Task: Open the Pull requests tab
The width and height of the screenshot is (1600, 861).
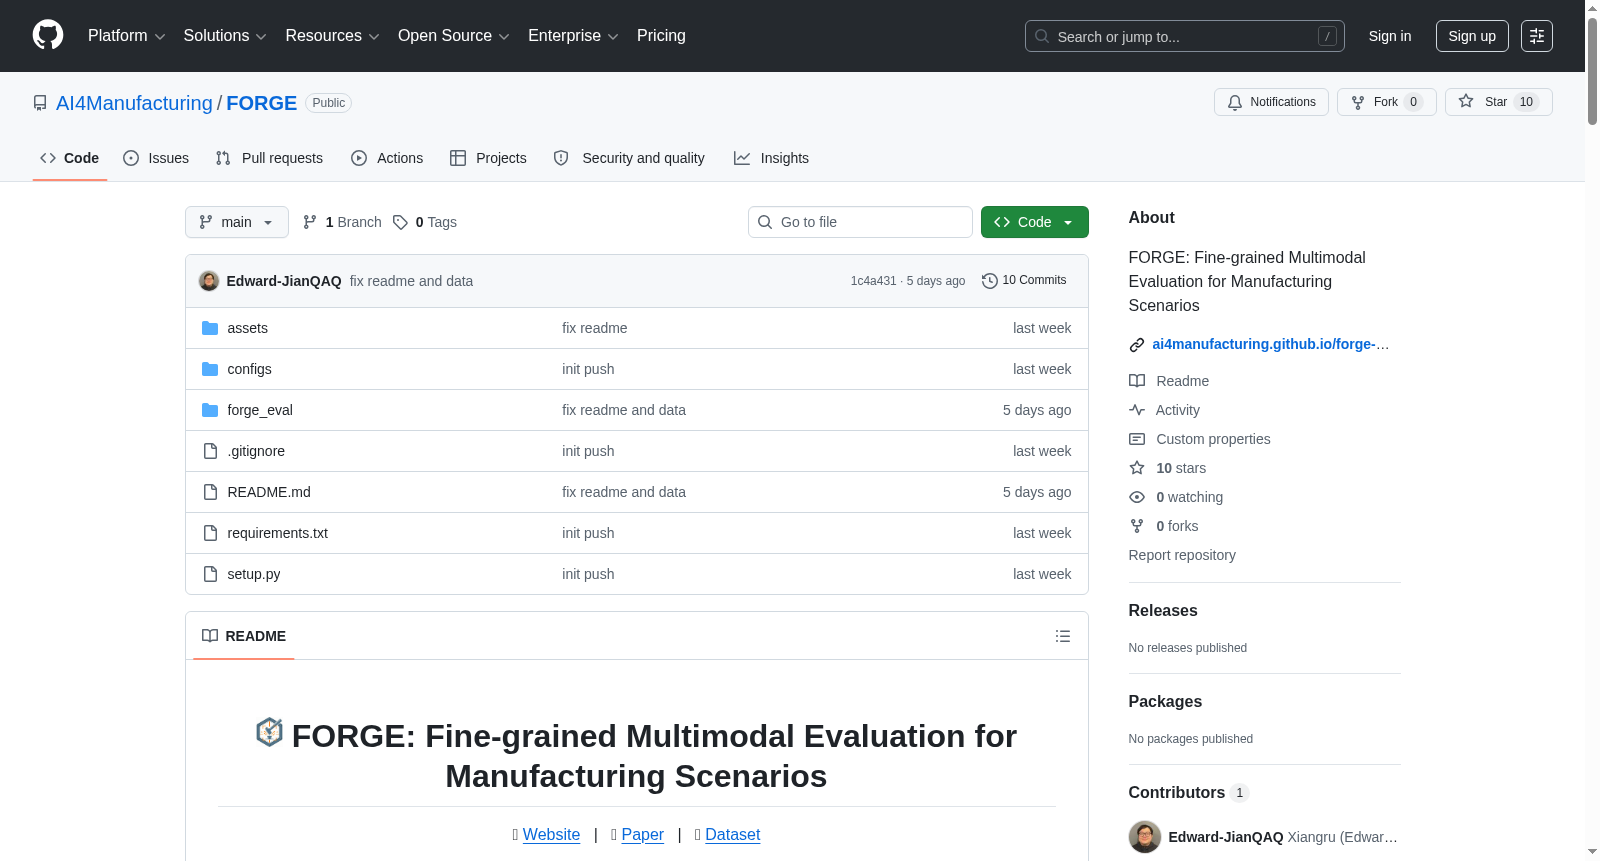Action: [x=269, y=158]
